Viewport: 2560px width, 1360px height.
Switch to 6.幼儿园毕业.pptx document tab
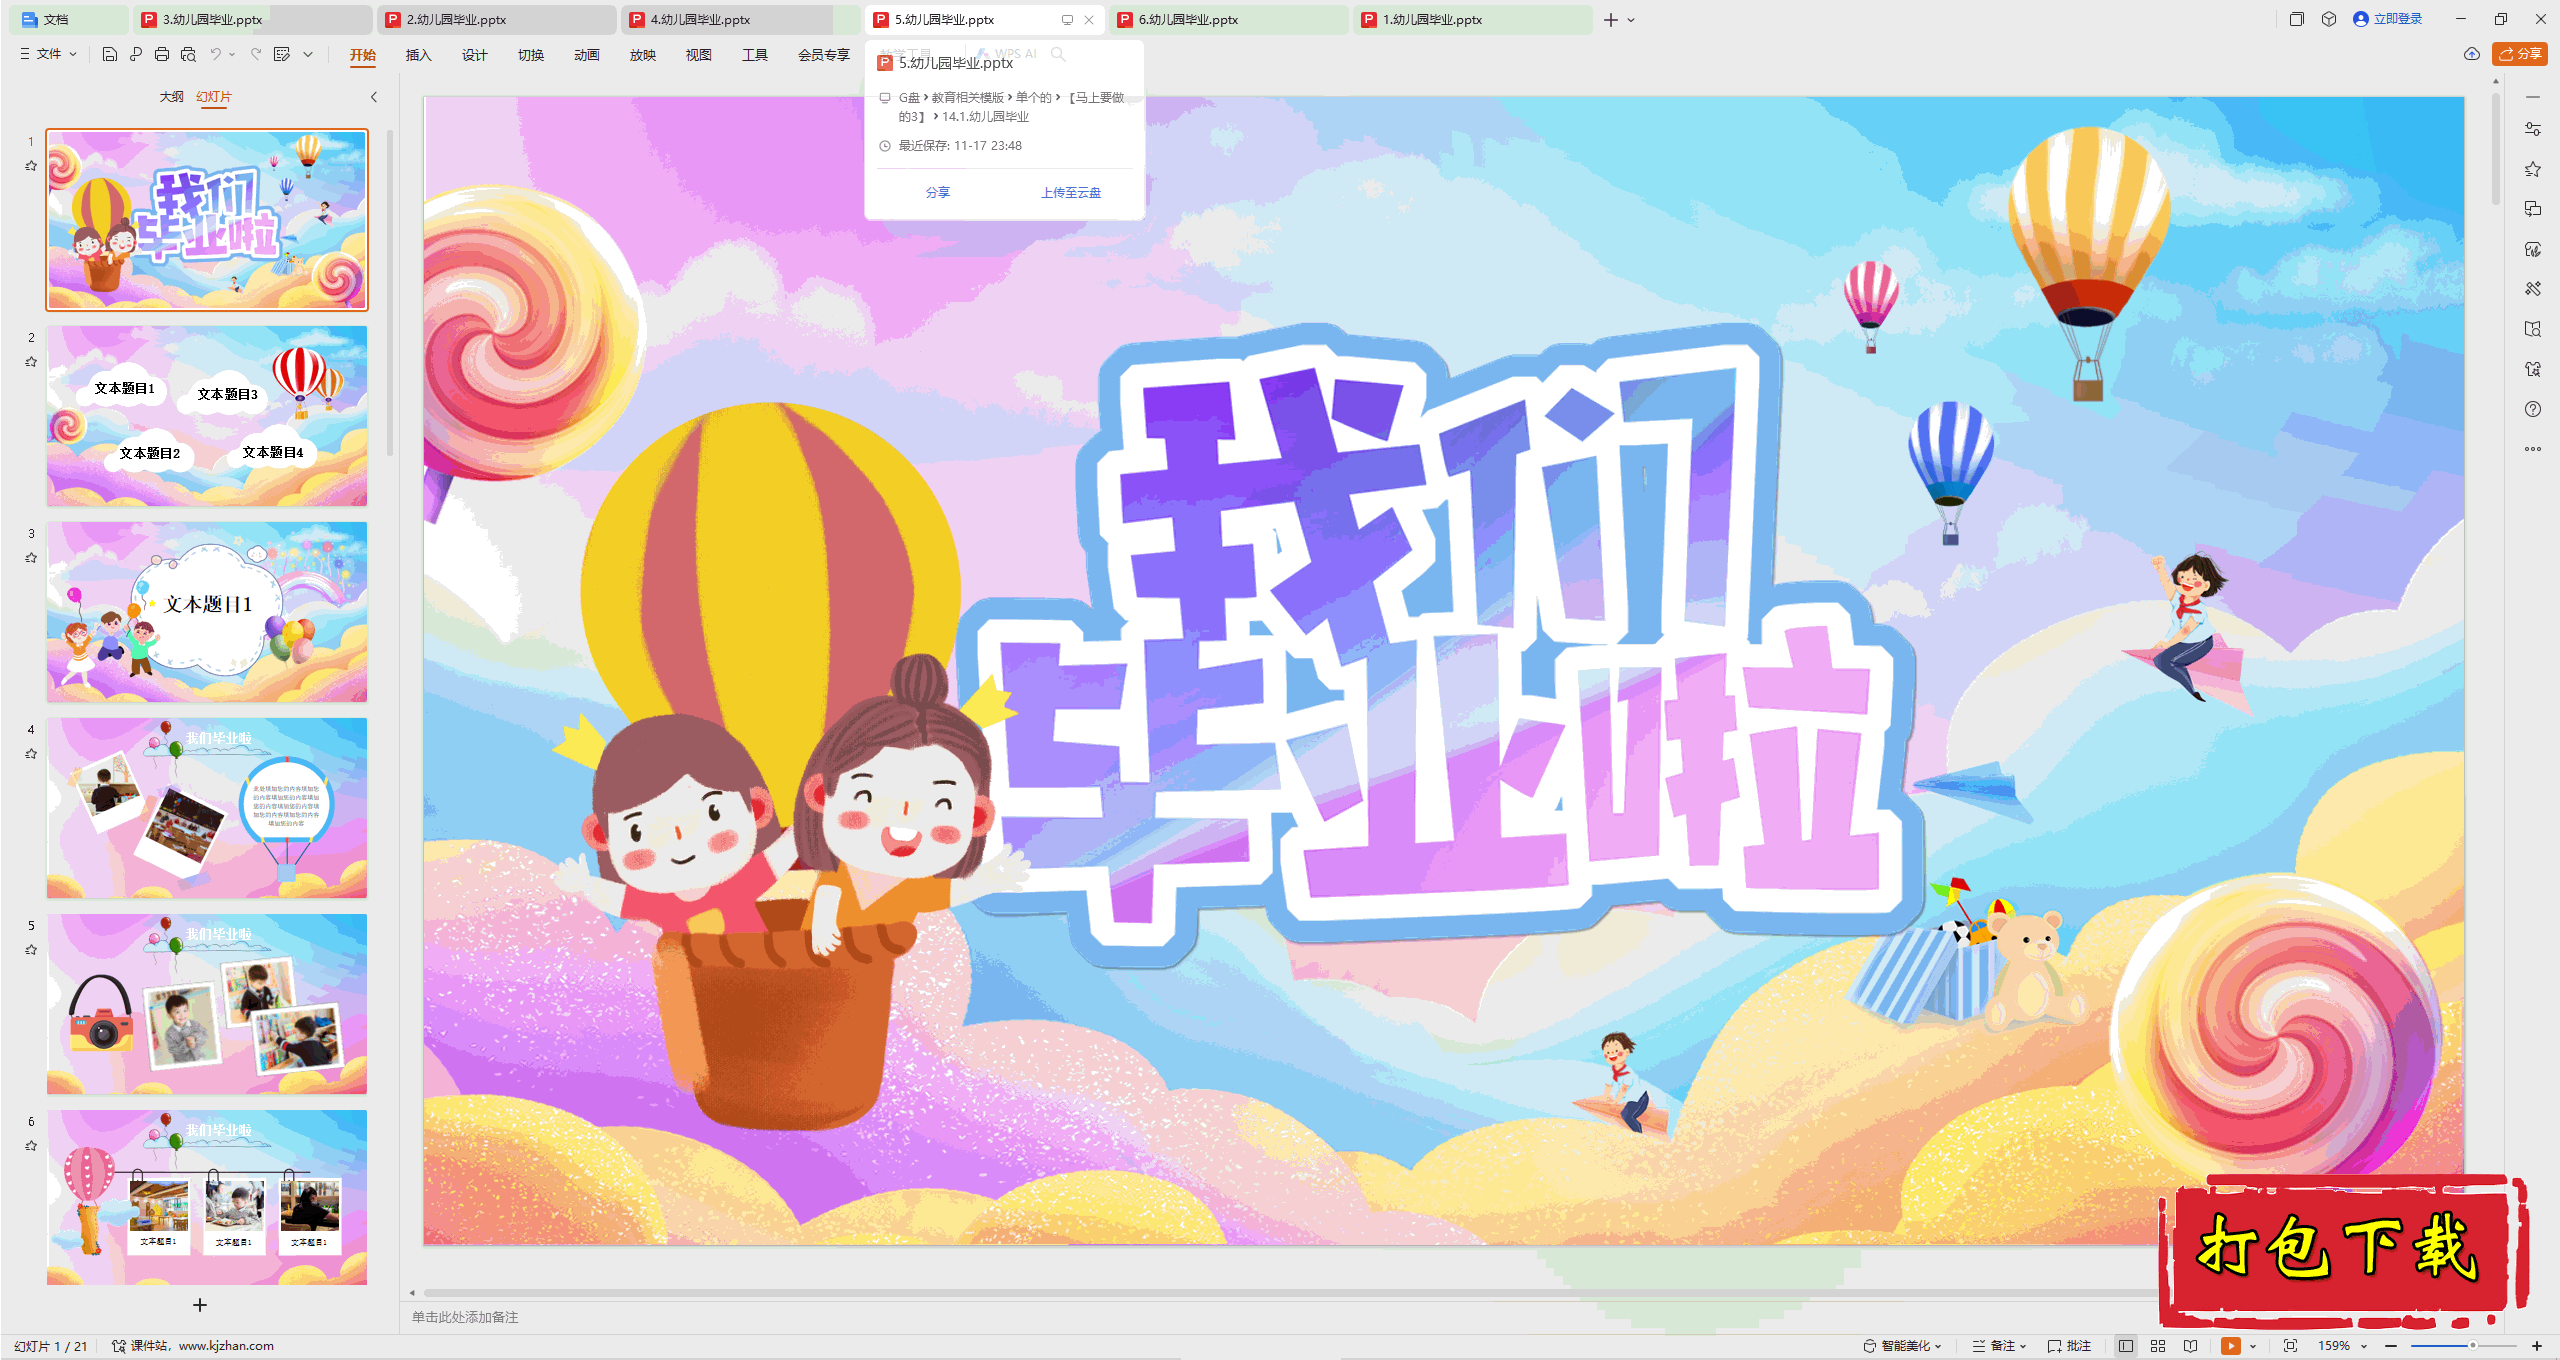[1228, 19]
